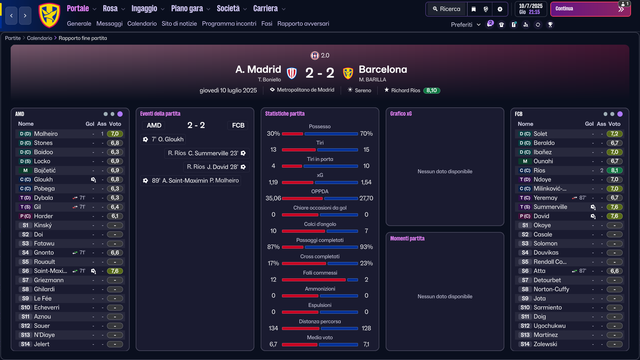The height and width of the screenshot is (360, 640).
Task: Click the Possesso comparison bar
Action: pos(320,134)
